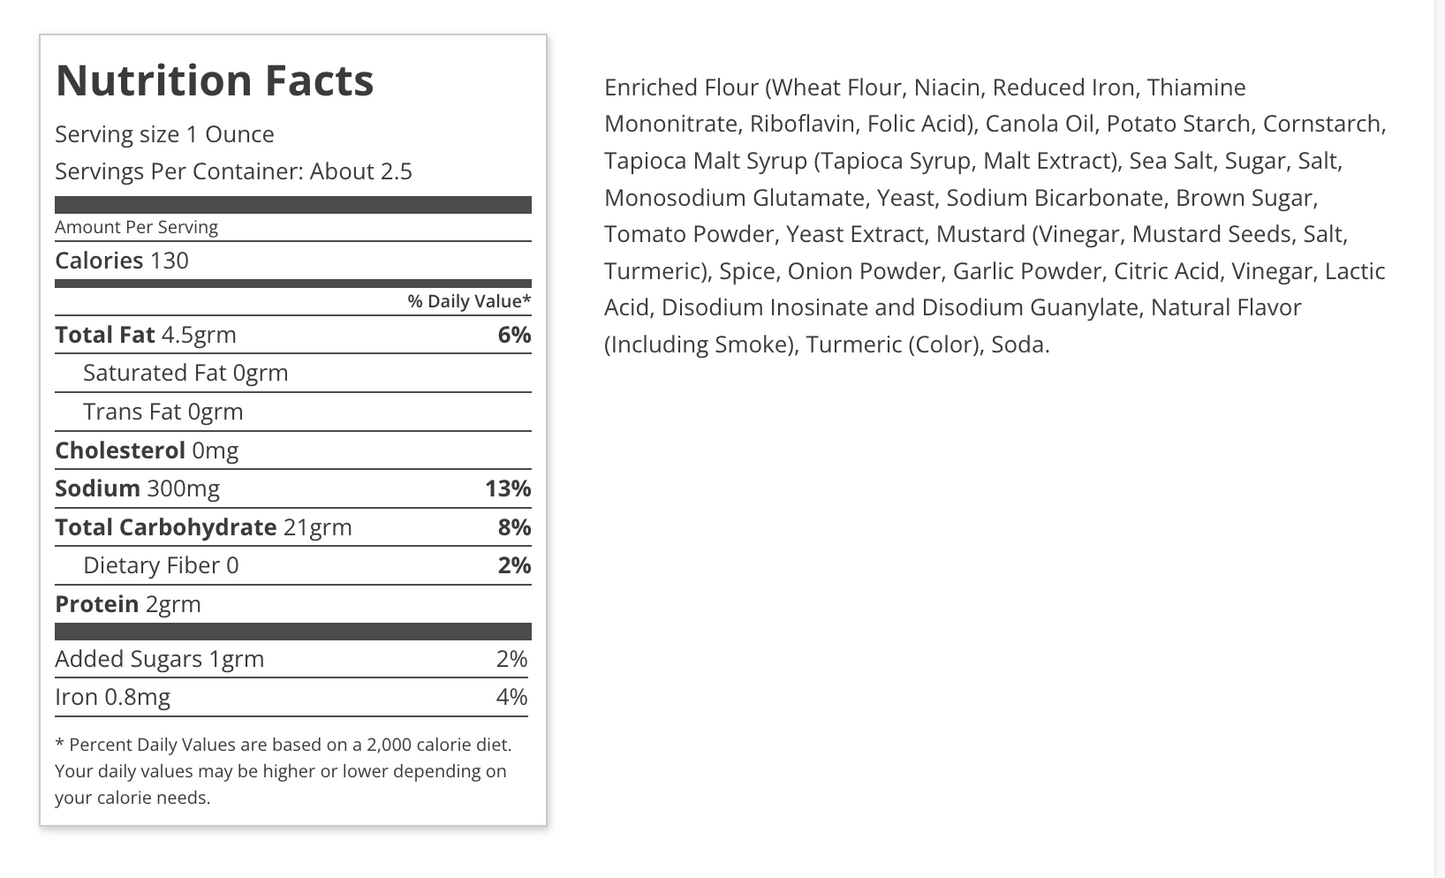Click the Total Carbohydrate 21grm label
The image size is (1445, 878).
[203, 527]
